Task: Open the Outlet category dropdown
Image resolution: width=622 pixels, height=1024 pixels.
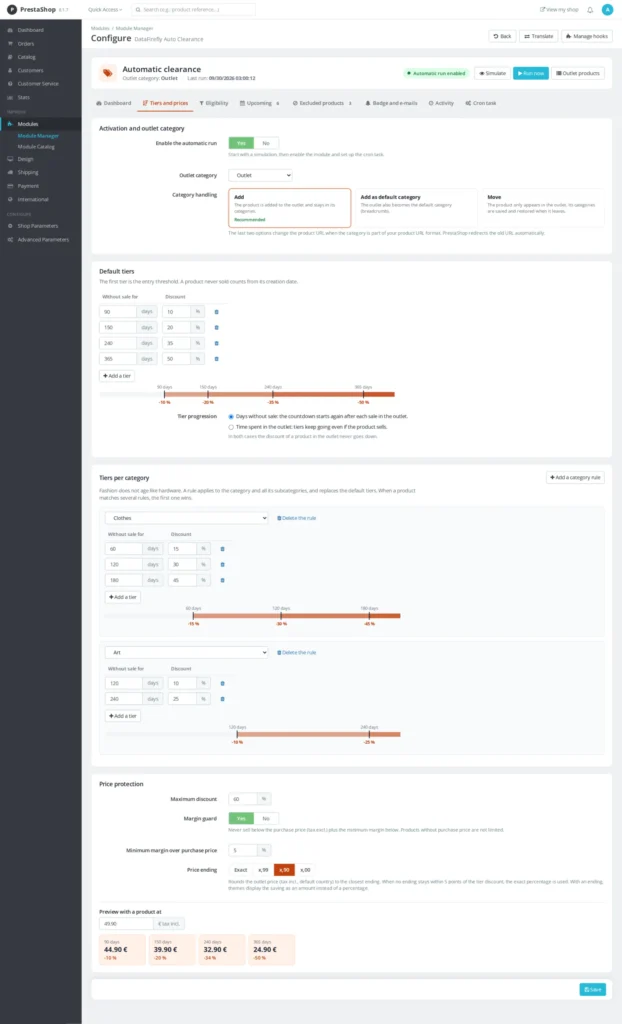Action: click(x=260, y=175)
